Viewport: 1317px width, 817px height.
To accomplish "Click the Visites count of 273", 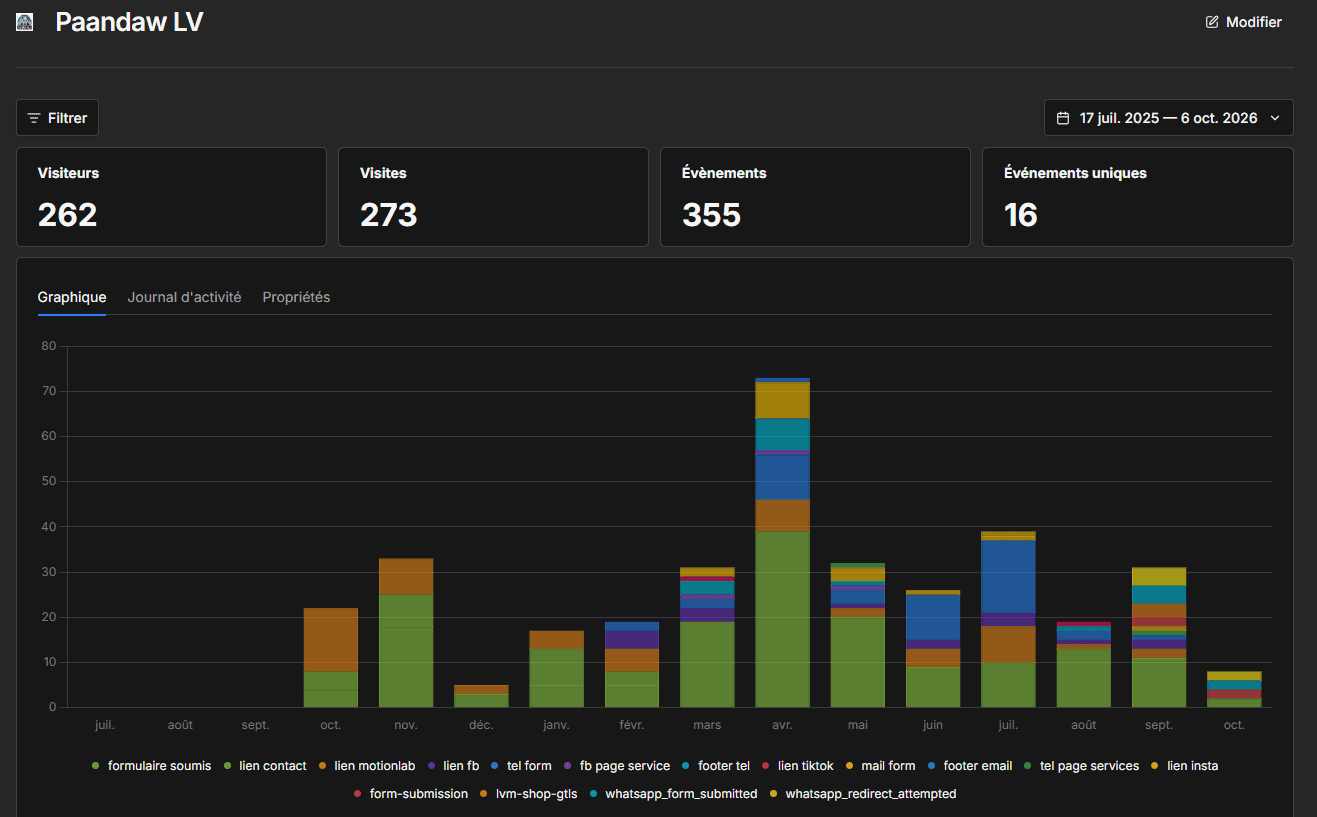I will (389, 214).
